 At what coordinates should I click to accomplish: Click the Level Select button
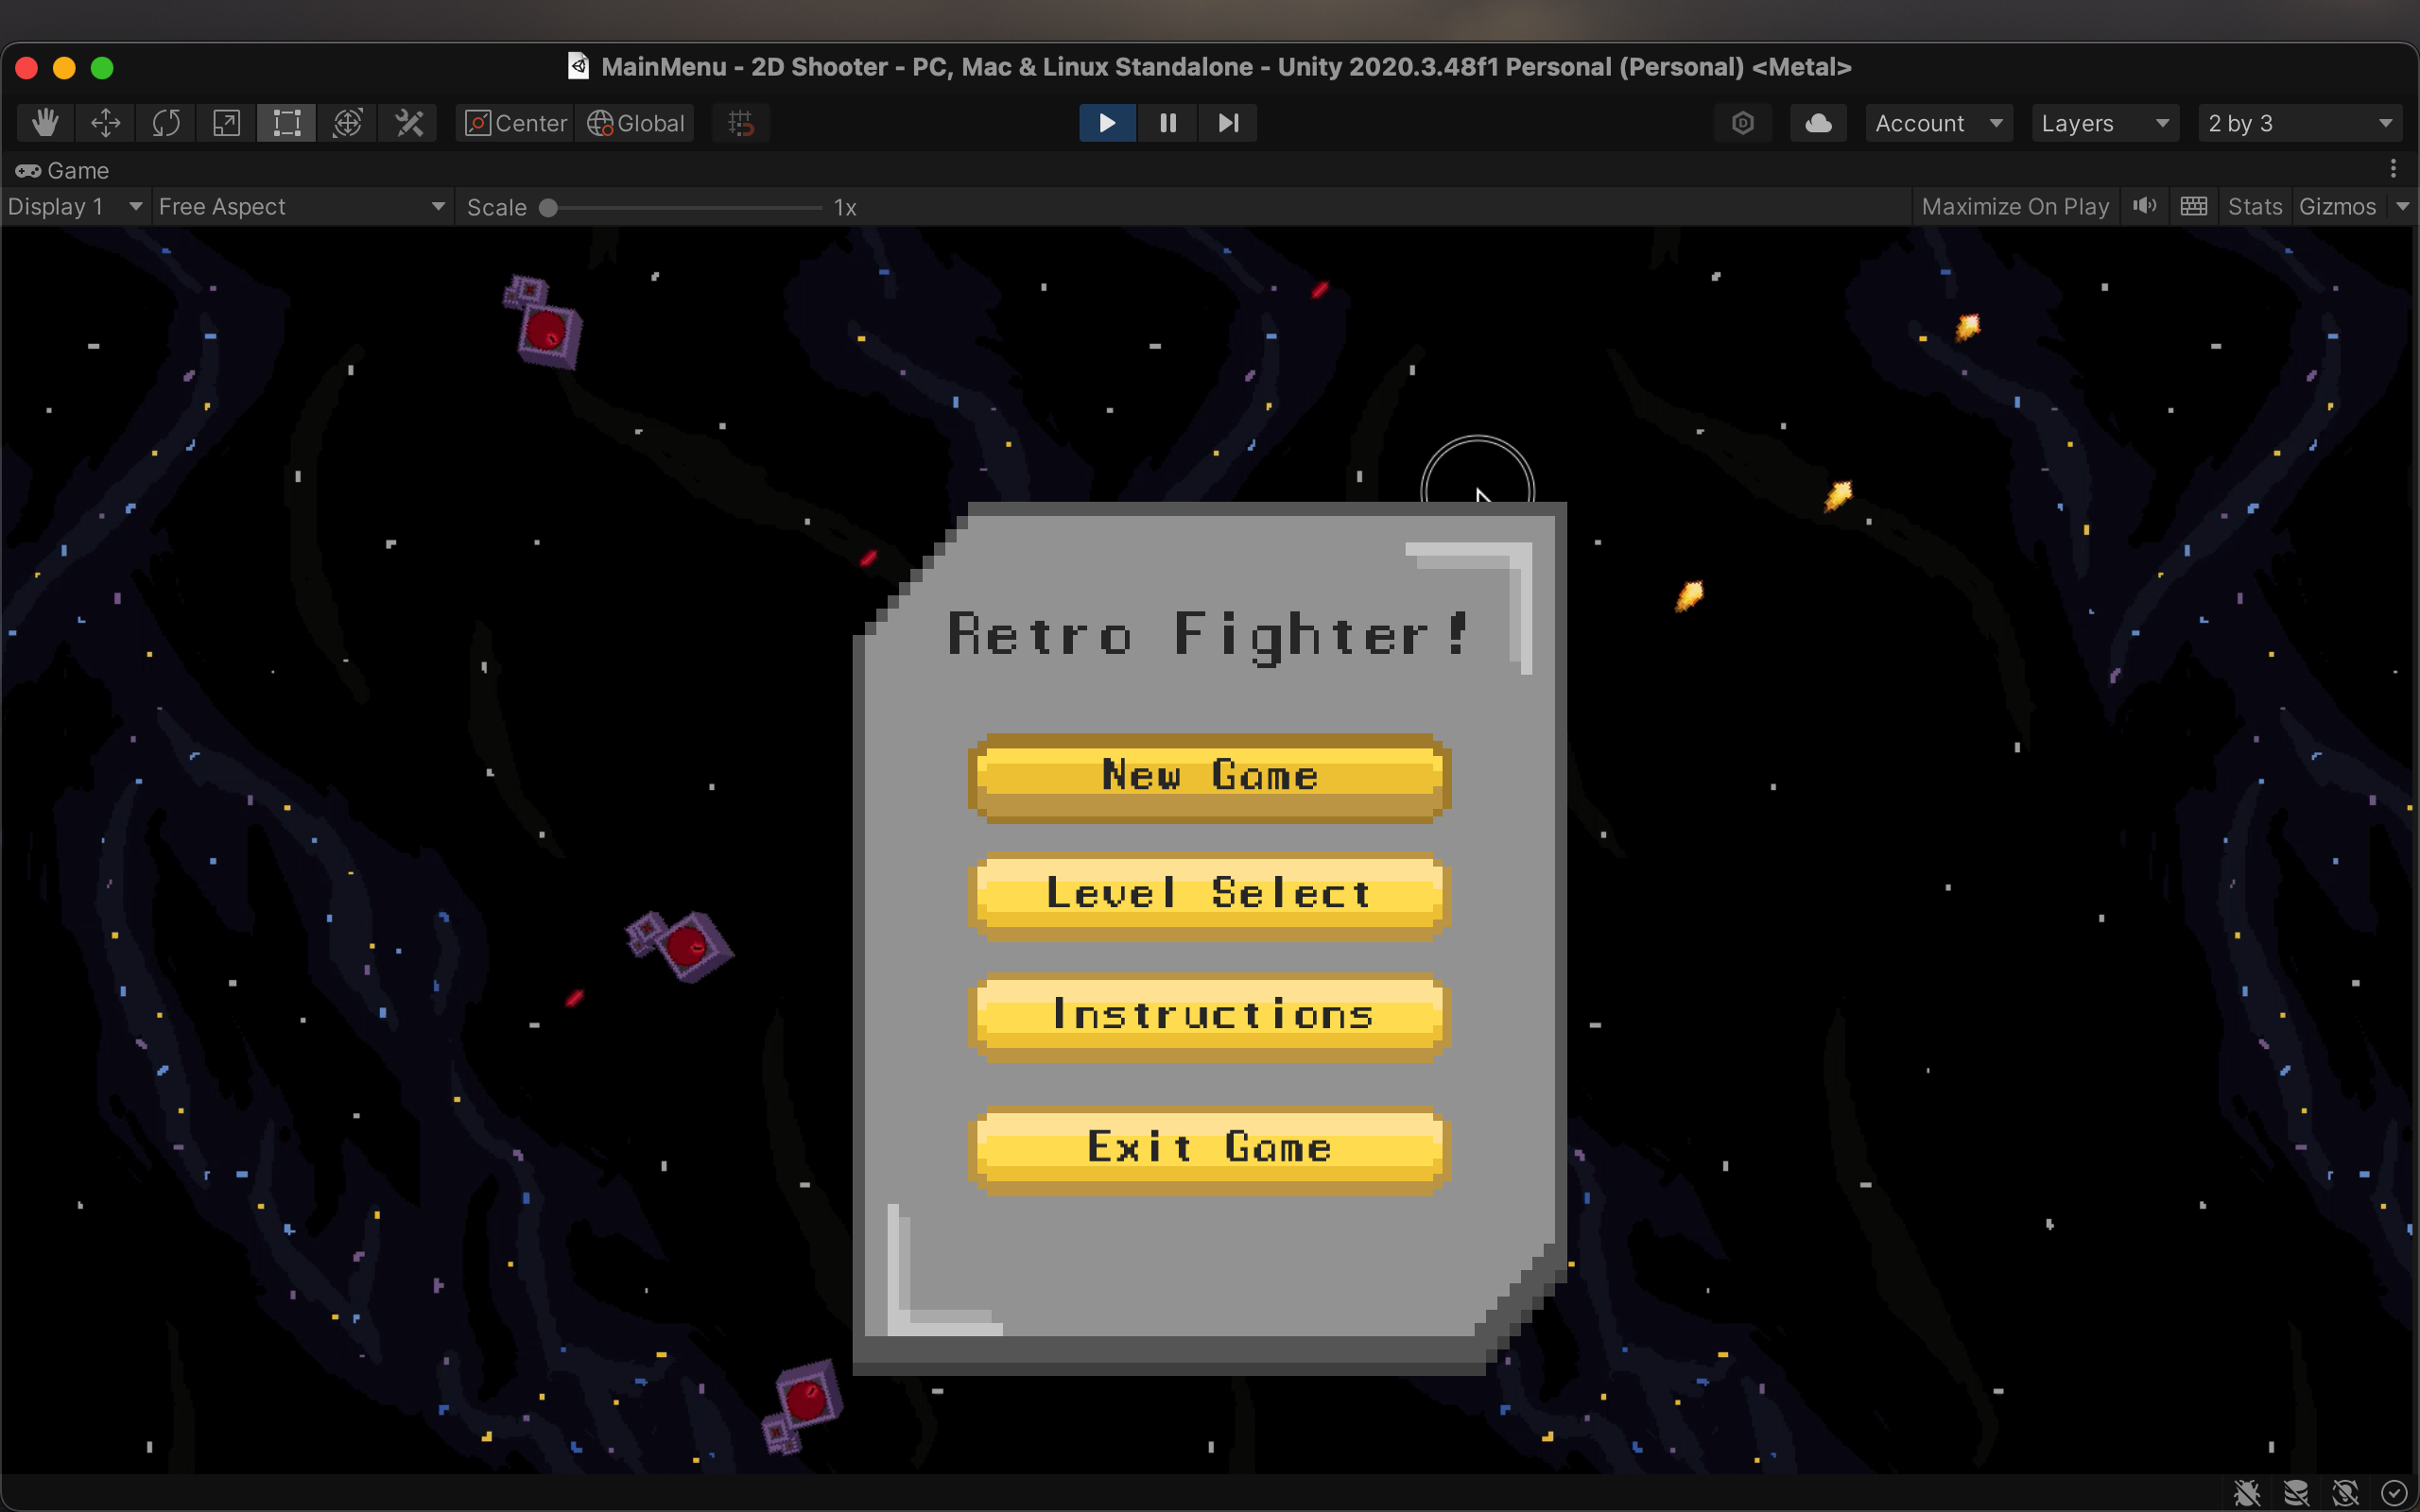[x=1209, y=895]
